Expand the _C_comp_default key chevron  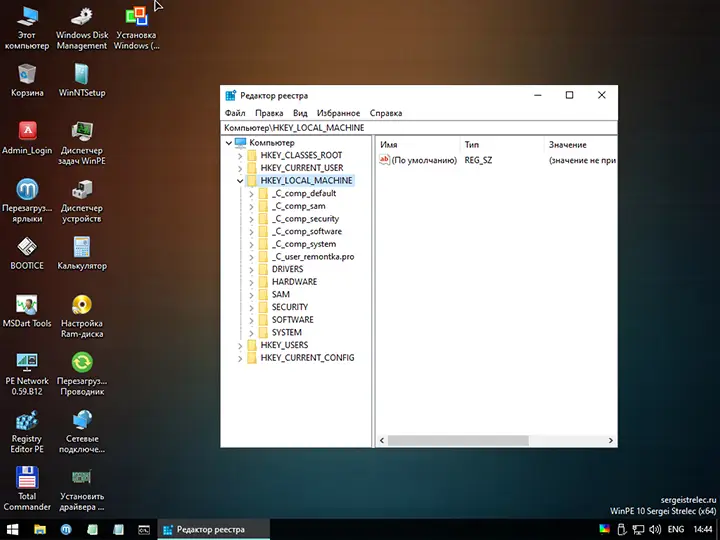point(251,194)
